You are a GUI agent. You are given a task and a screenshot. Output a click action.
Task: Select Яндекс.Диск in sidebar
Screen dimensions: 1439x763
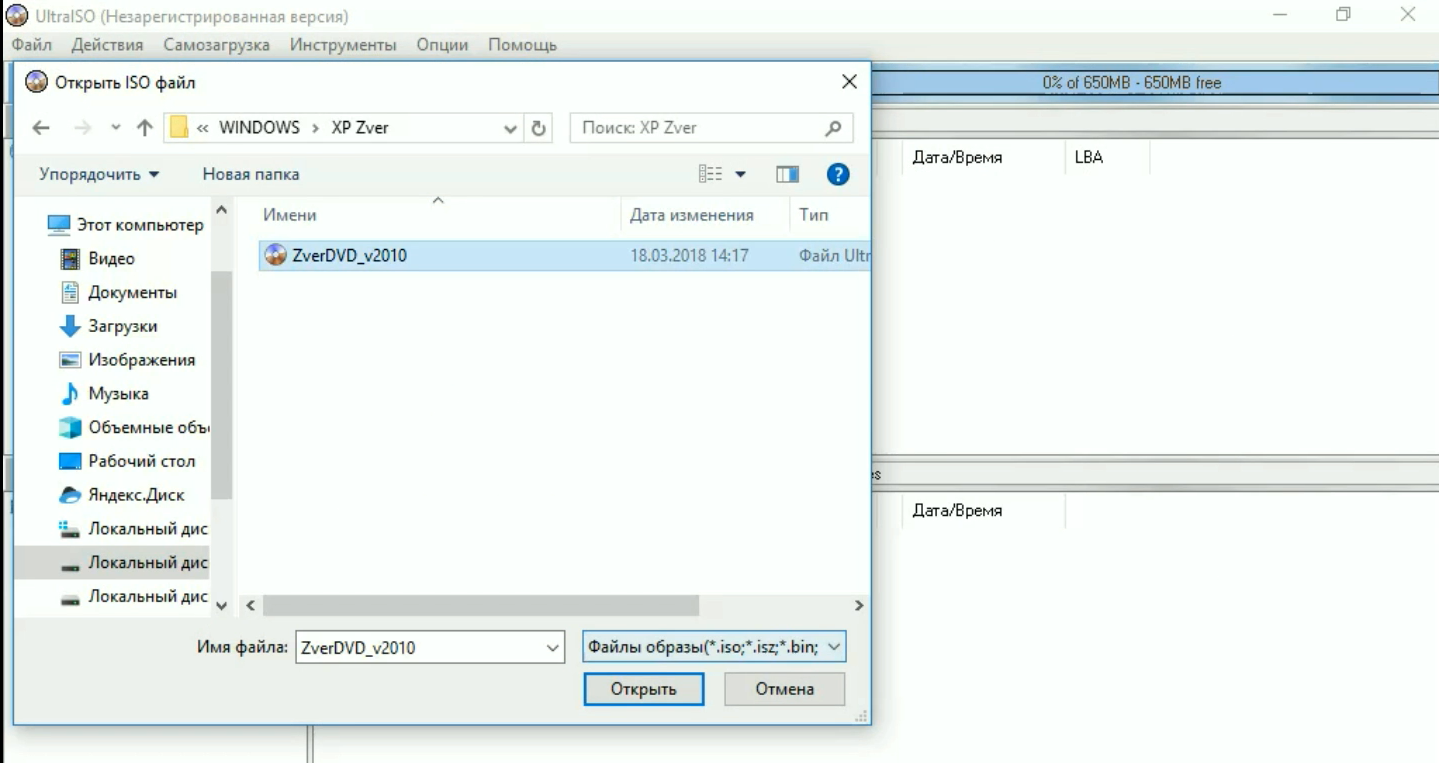(x=122, y=495)
